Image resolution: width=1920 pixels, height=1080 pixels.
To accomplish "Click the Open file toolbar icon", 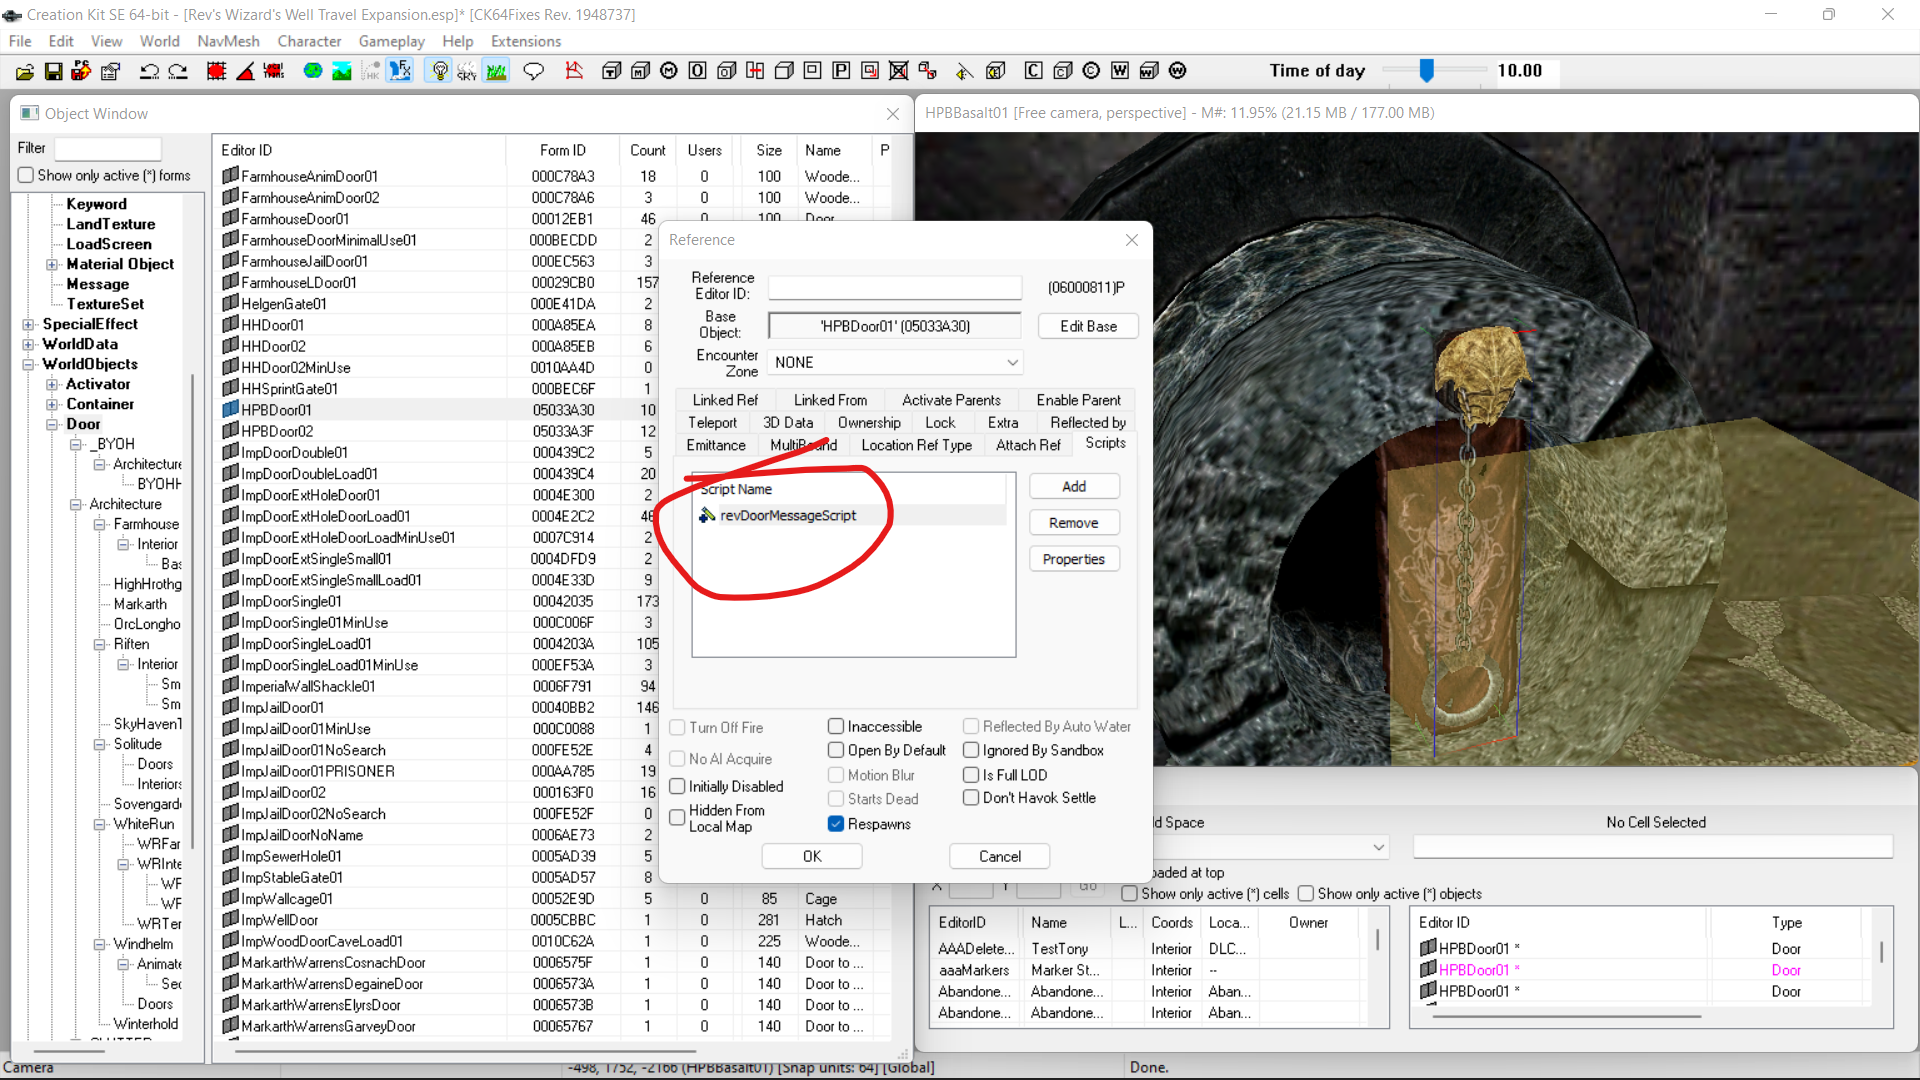I will pyautogui.click(x=25, y=71).
